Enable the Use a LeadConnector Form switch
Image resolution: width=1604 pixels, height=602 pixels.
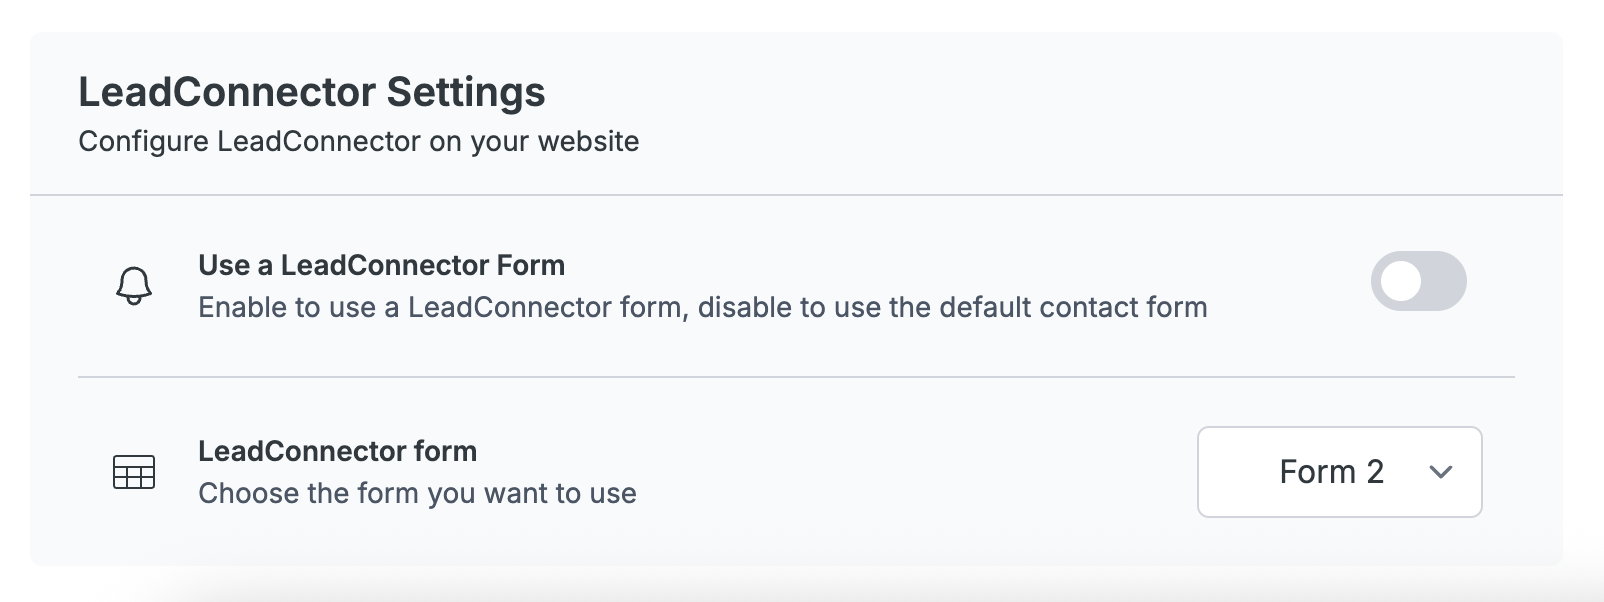(x=1418, y=281)
